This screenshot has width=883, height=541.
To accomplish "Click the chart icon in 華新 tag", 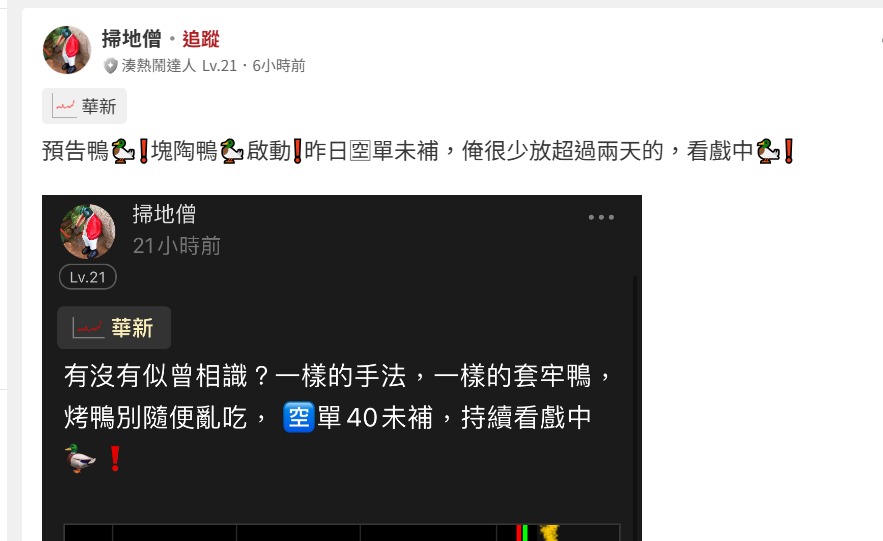I will (x=64, y=106).
